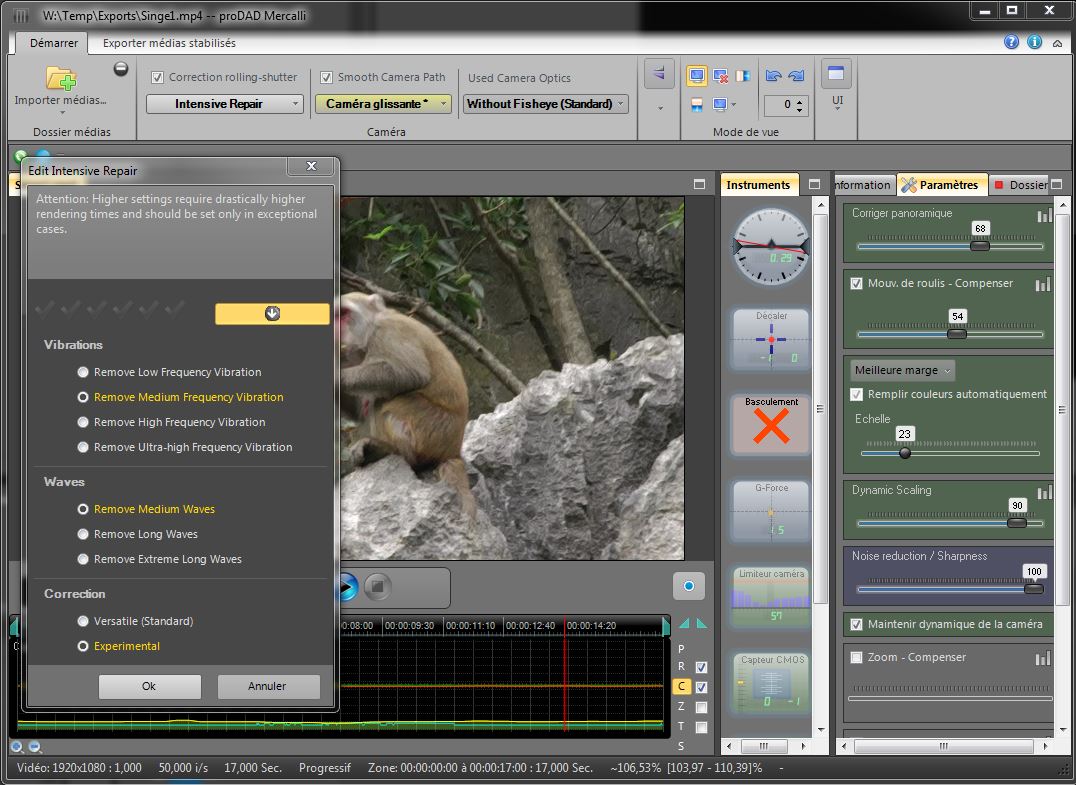Click the rotate right arrow icon
This screenshot has height=785, width=1076.
tap(796, 76)
